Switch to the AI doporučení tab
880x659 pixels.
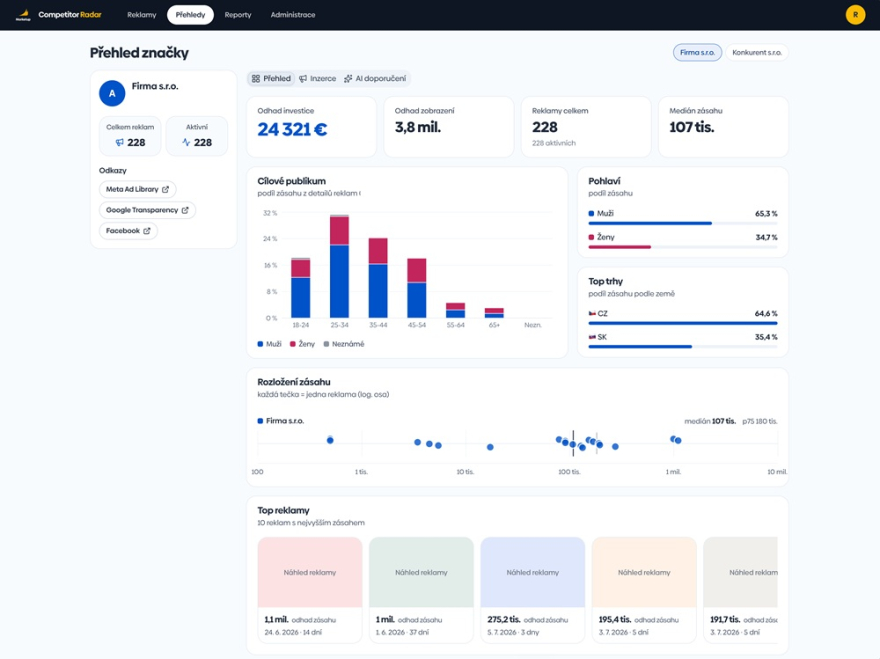coord(375,79)
